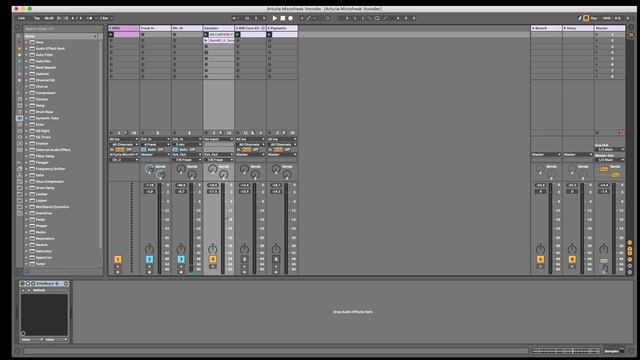Screen dimensions: 640x360
Task: Select the 'Freak In' track header
Action: 156,28
